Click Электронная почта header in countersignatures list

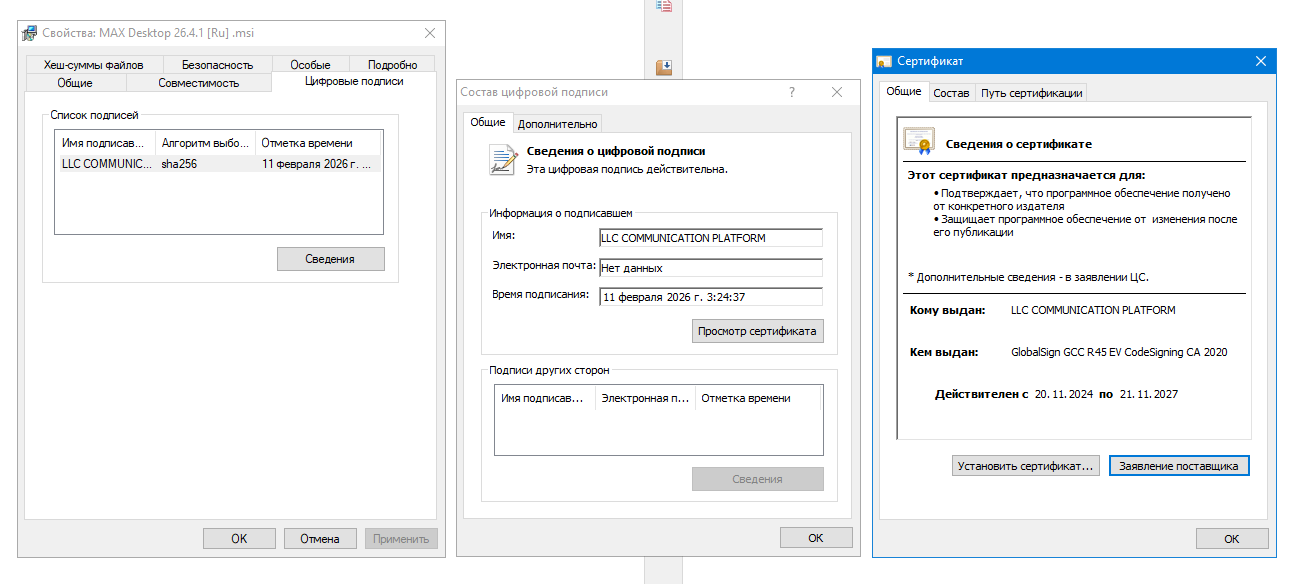pyautogui.click(x=645, y=398)
